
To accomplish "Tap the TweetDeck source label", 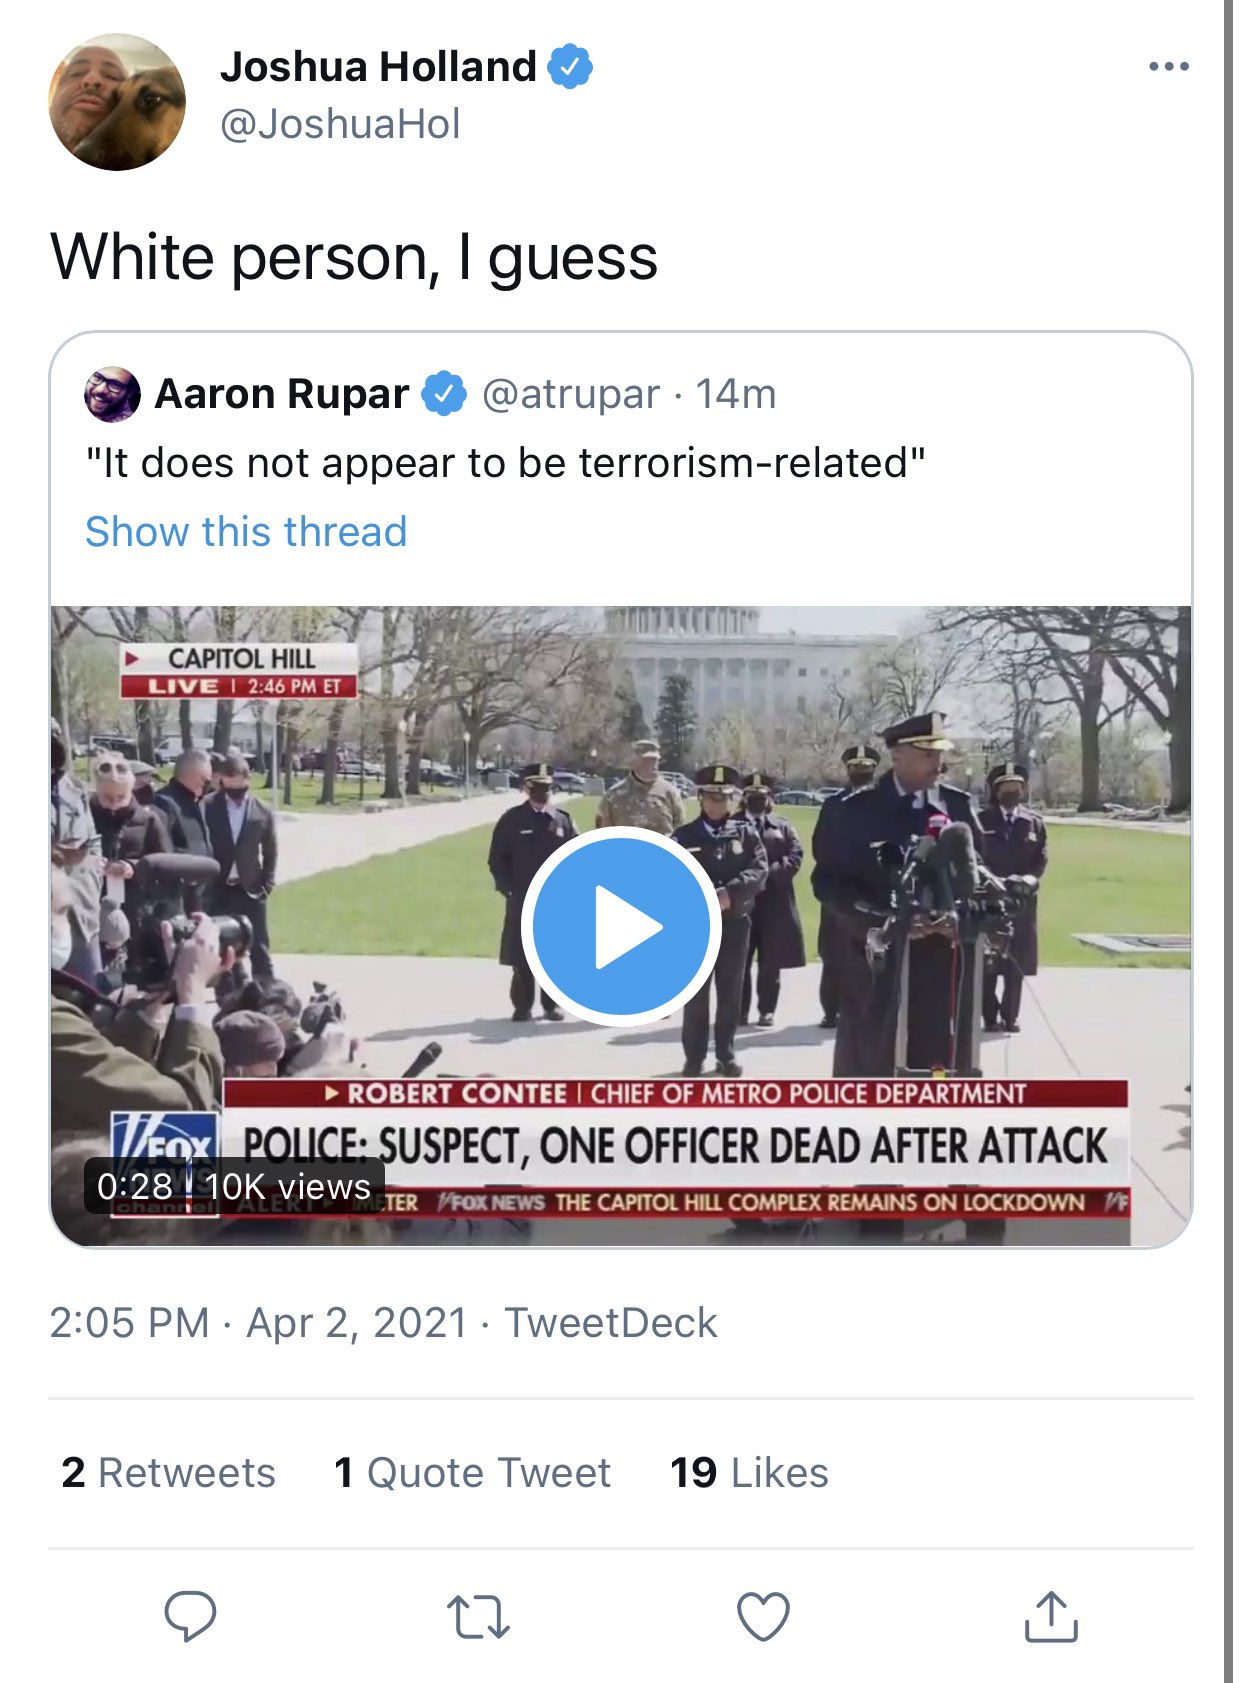I will tap(611, 1322).
